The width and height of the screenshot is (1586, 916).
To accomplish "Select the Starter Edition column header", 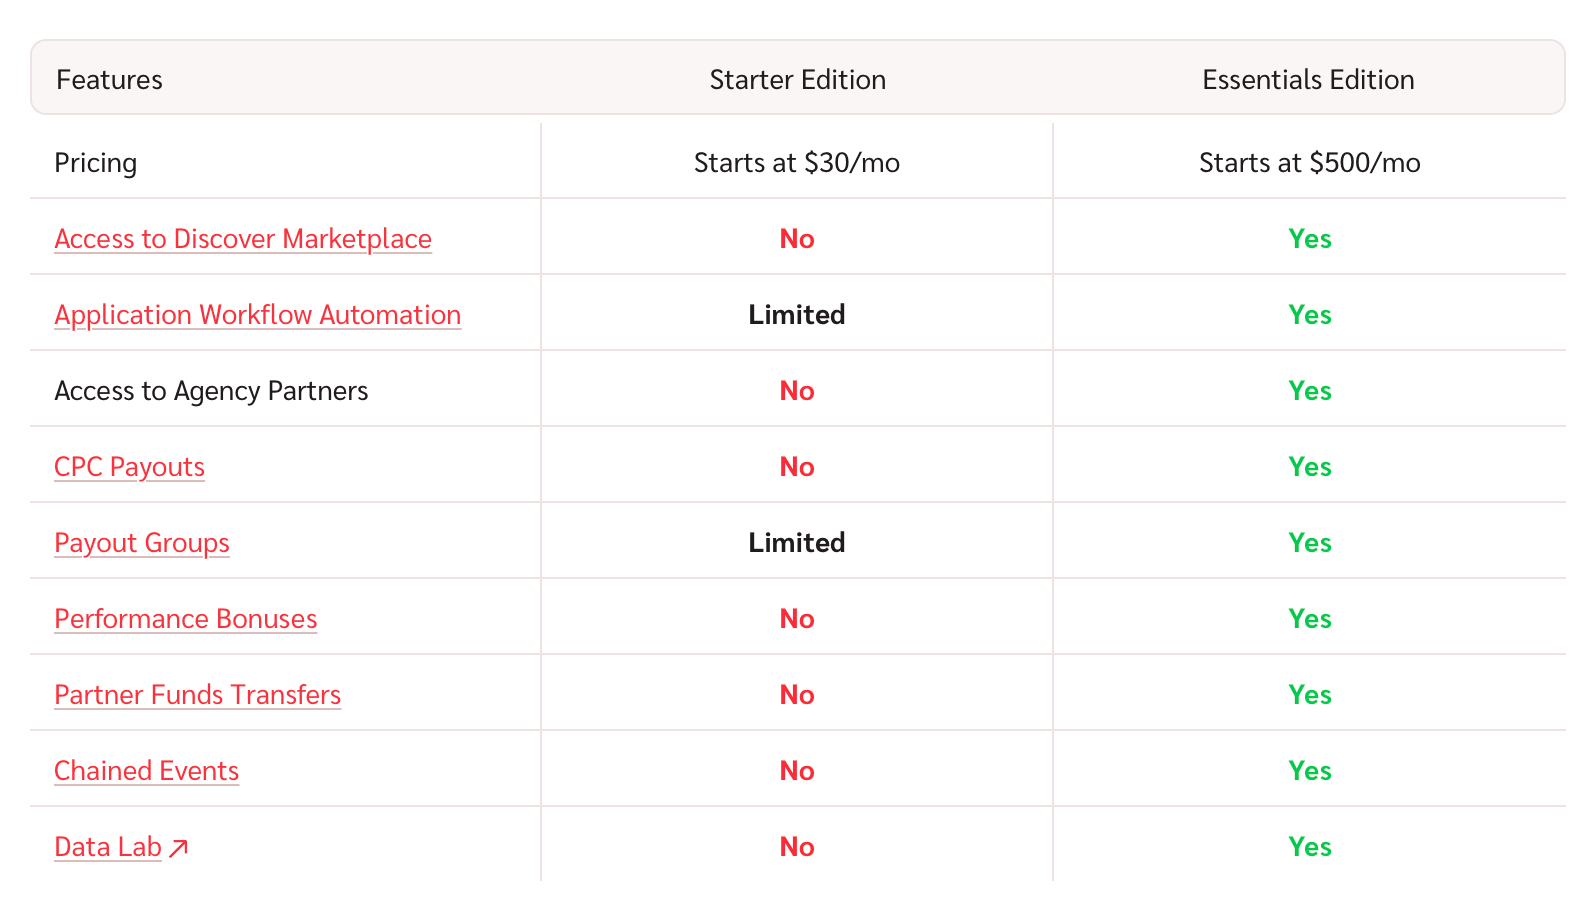I will (798, 80).
